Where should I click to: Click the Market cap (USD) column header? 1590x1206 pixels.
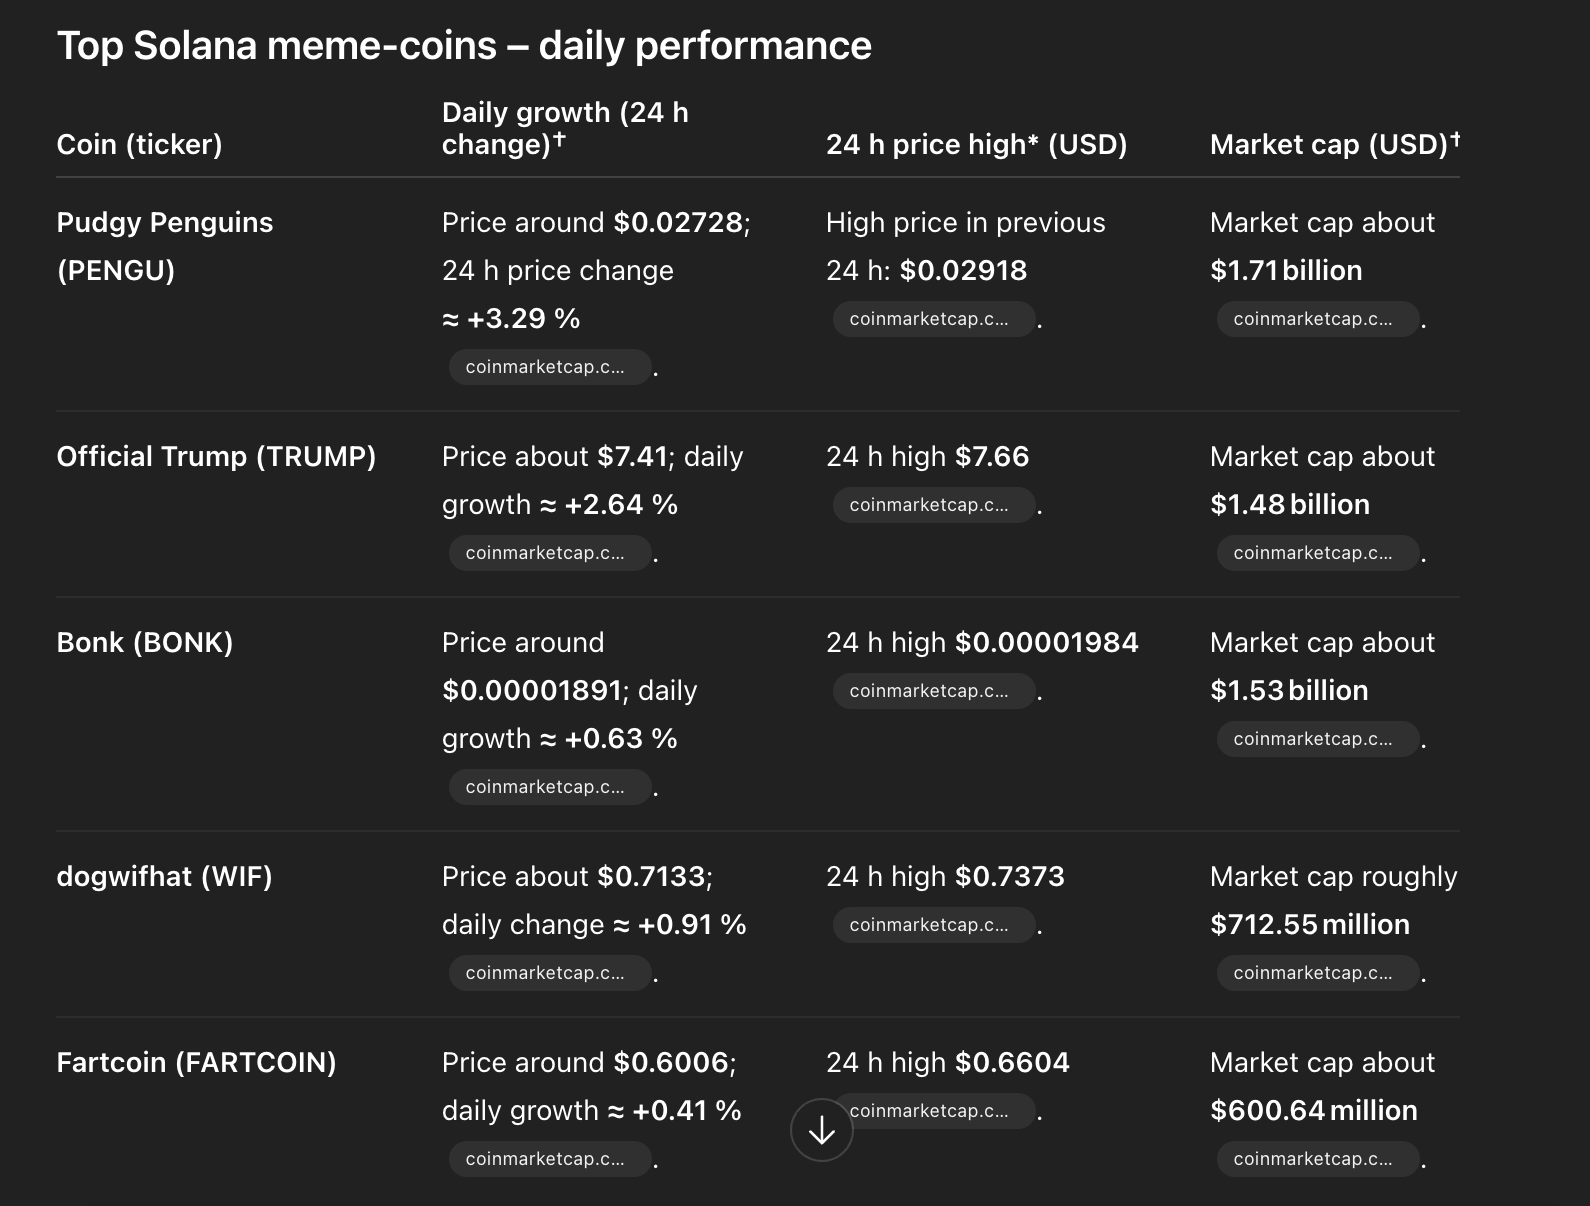tap(1334, 144)
